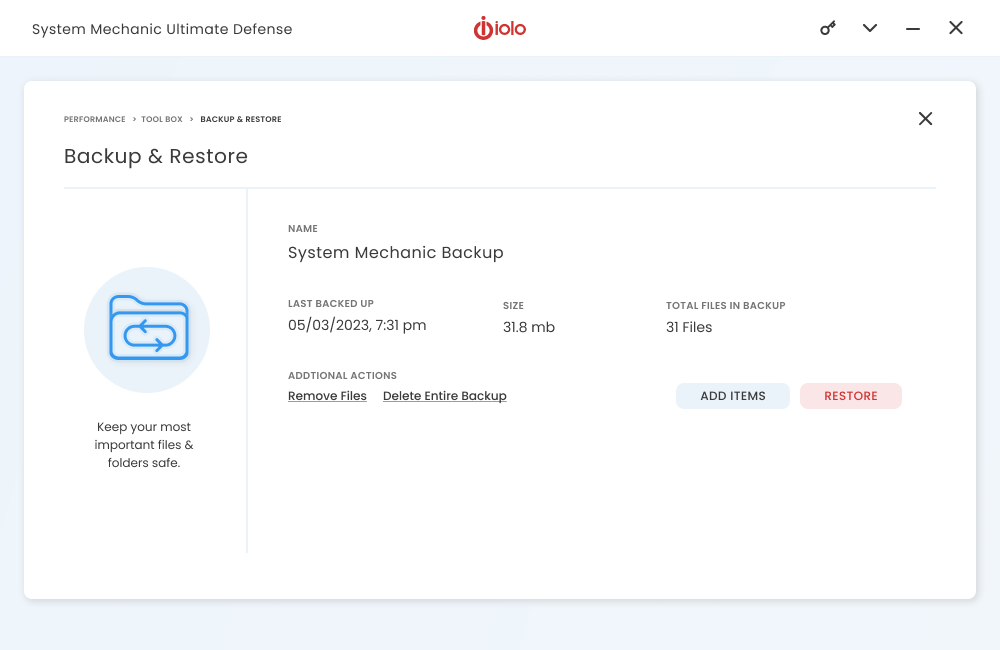Click the System Mechanic Backup name field
The height and width of the screenshot is (650, 1000).
[x=395, y=252]
